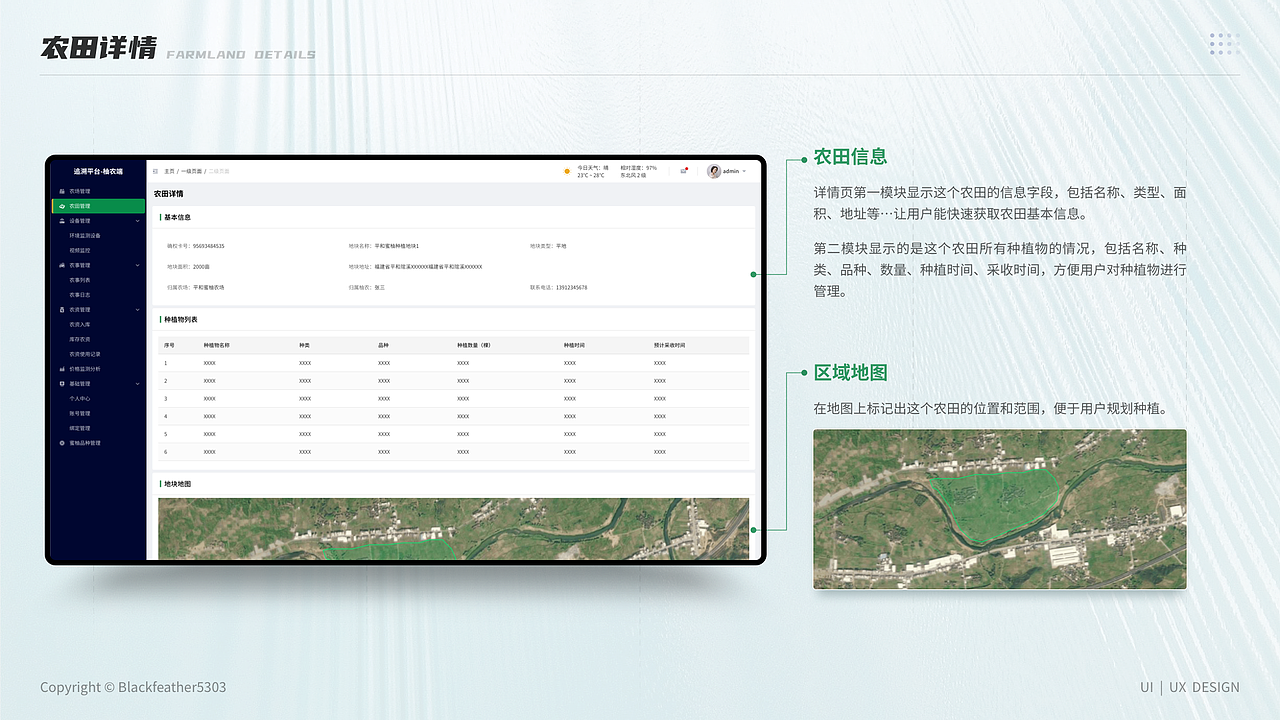Click the 地块地图 section title
The image size is (1280, 720).
177,484
